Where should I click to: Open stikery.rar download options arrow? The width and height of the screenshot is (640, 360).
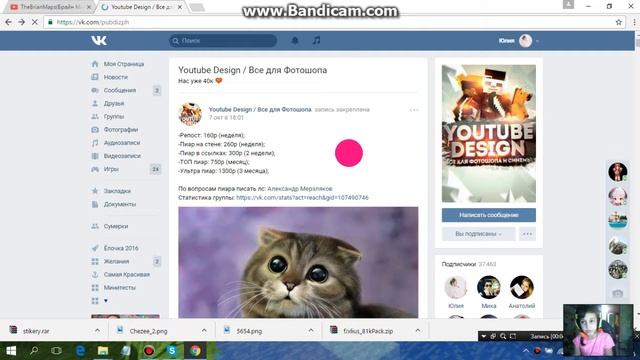pyautogui.click(x=97, y=331)
